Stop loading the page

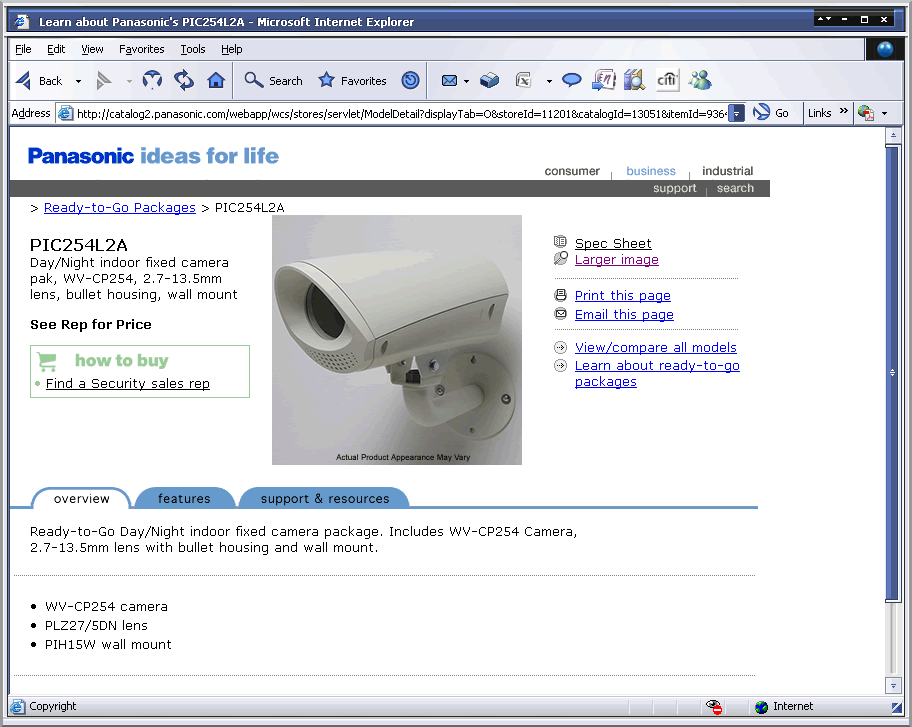pyautogui.click(x=152, y=80)
